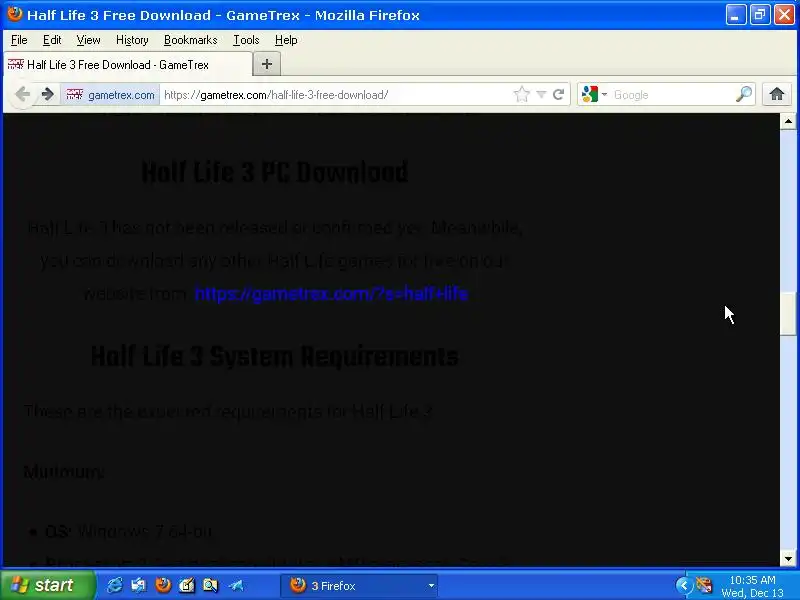Open the URL history dropdown arrow

click(x=541, y=94)
